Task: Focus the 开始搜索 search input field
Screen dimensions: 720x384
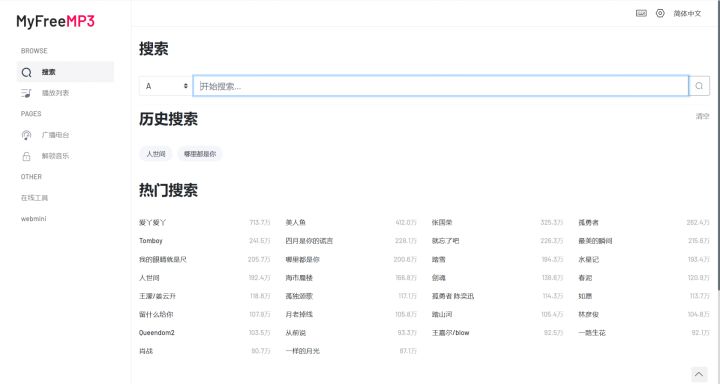Action: [x=440, y=86]
